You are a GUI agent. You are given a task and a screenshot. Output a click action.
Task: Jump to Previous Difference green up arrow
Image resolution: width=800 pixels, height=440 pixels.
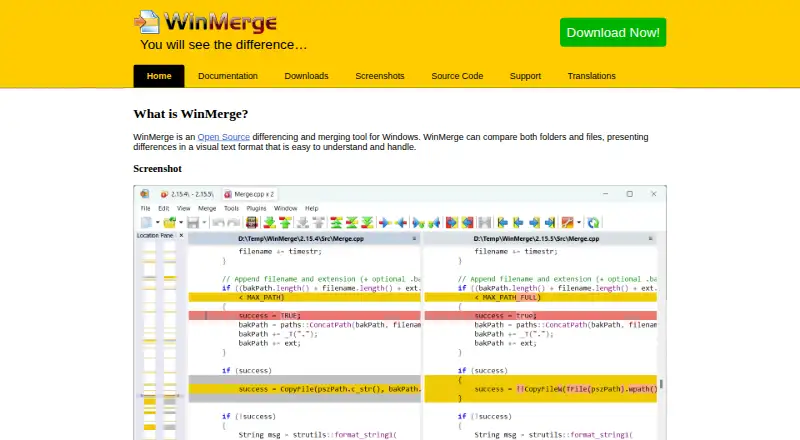tap(285, 223)
